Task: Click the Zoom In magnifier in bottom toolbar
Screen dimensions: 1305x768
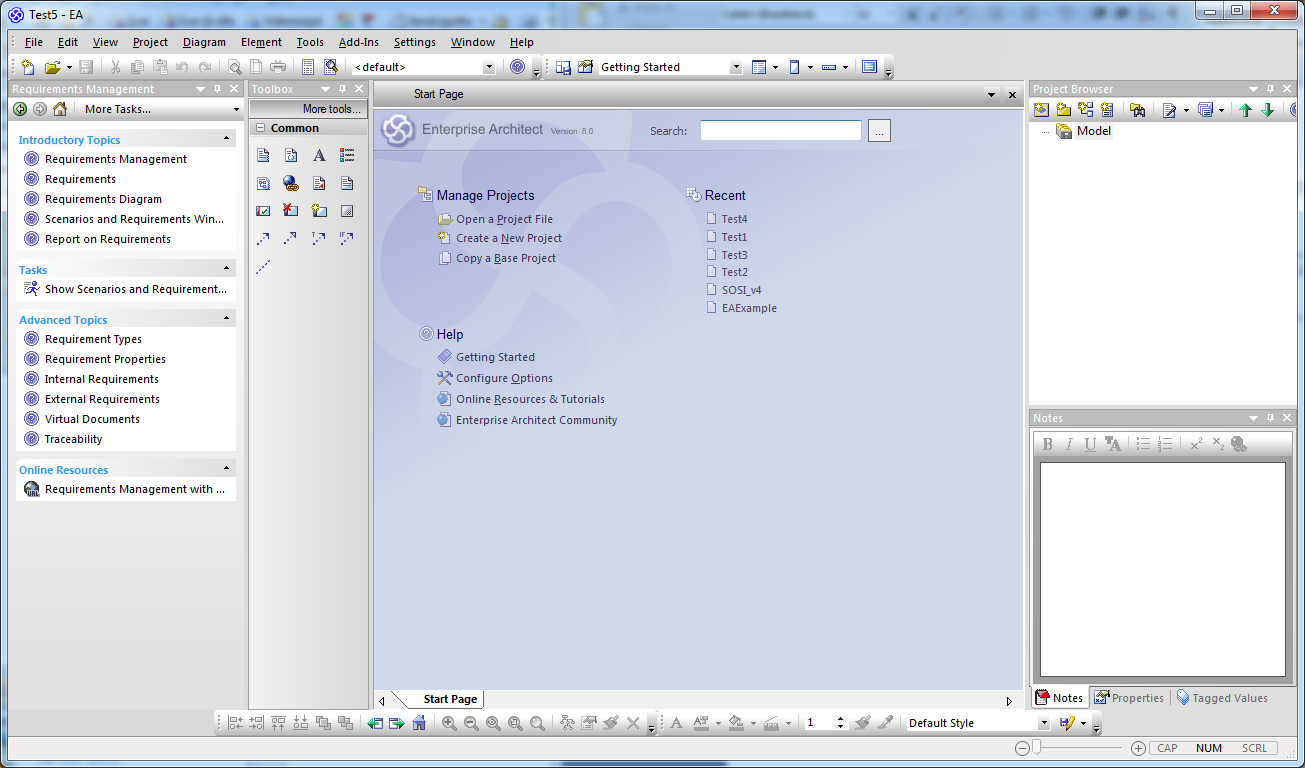Action: point(450,723)
